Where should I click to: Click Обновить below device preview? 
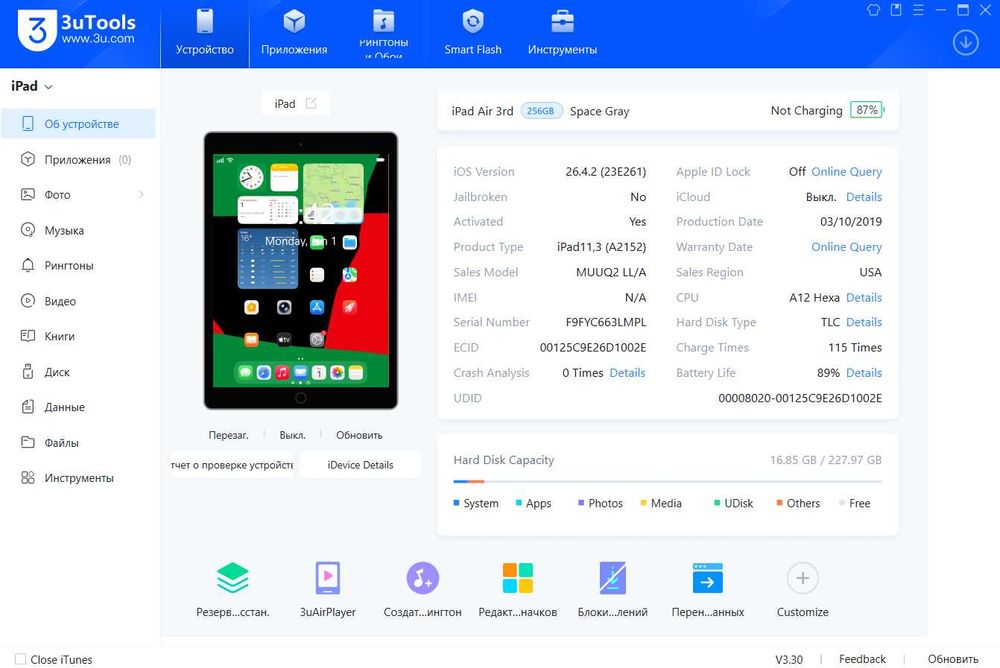pos(359,435)
